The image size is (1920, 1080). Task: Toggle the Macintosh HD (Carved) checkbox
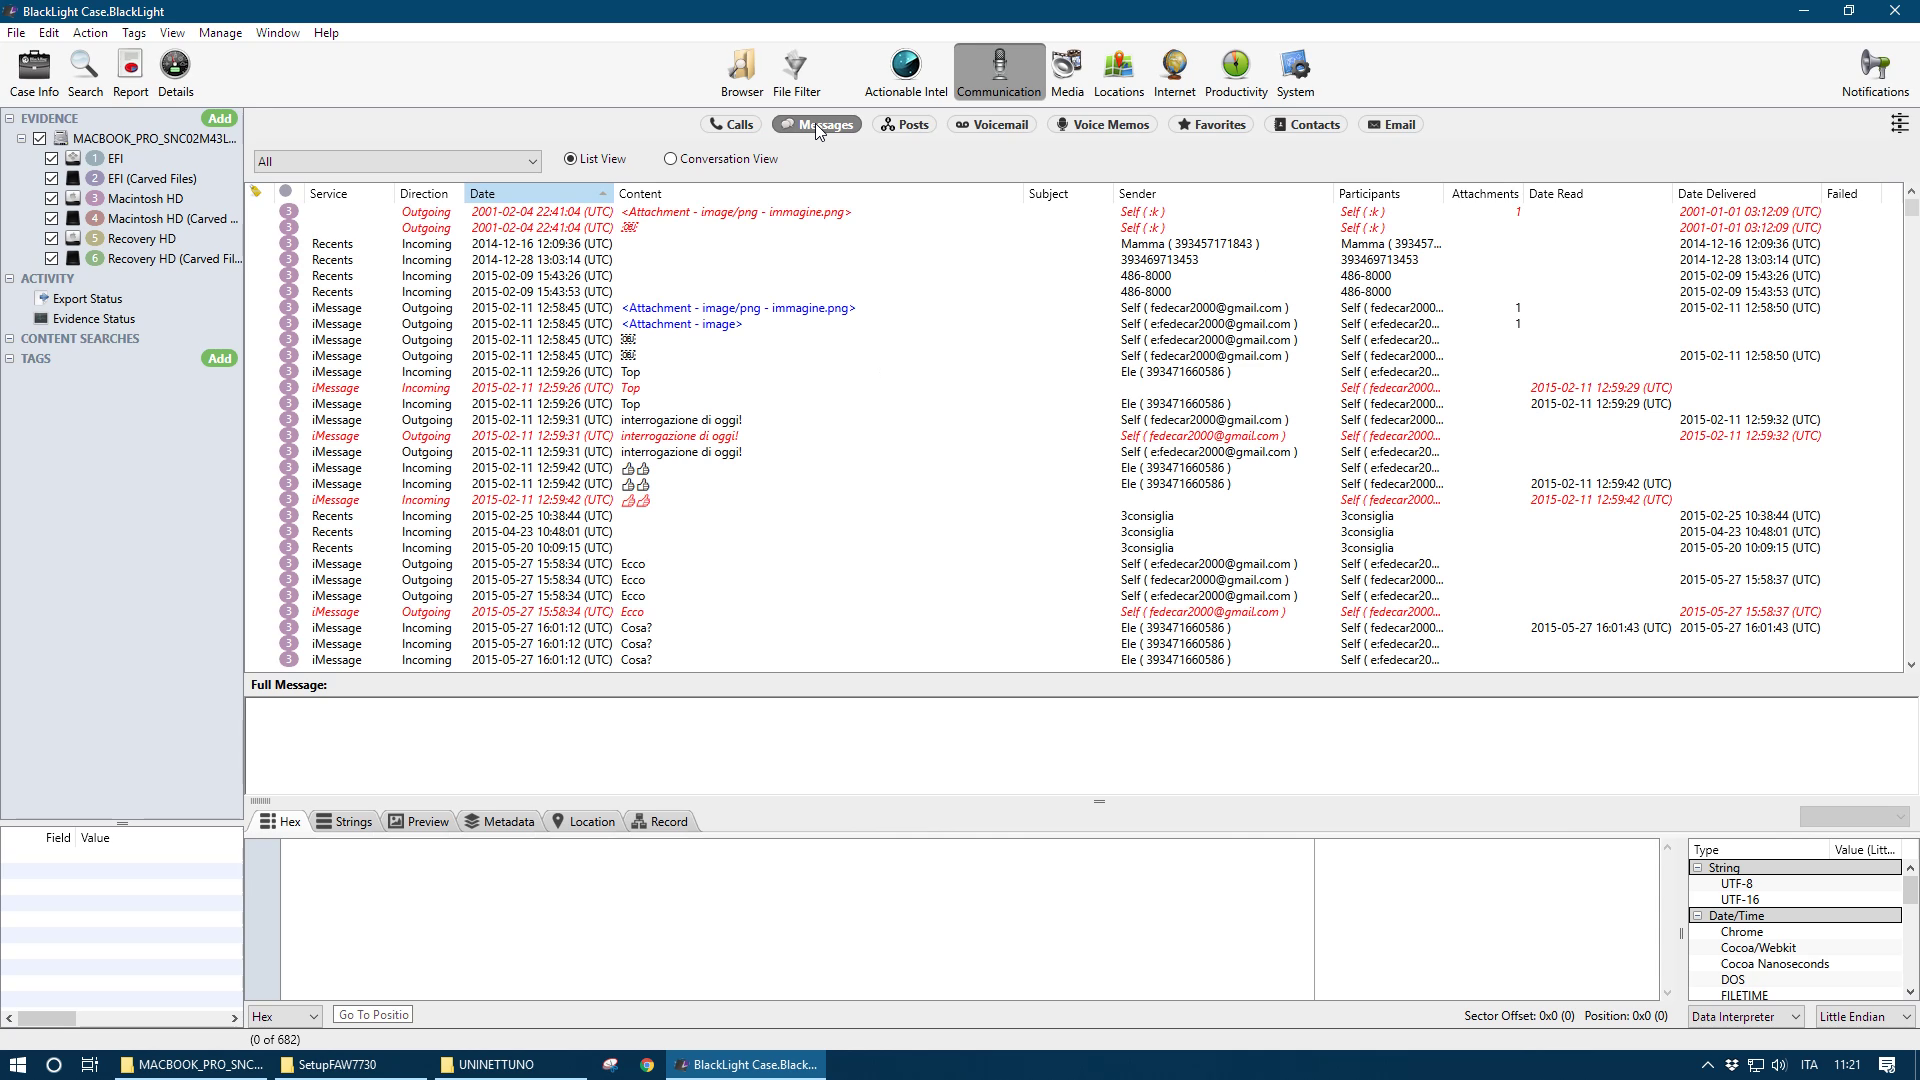point(51,219)
